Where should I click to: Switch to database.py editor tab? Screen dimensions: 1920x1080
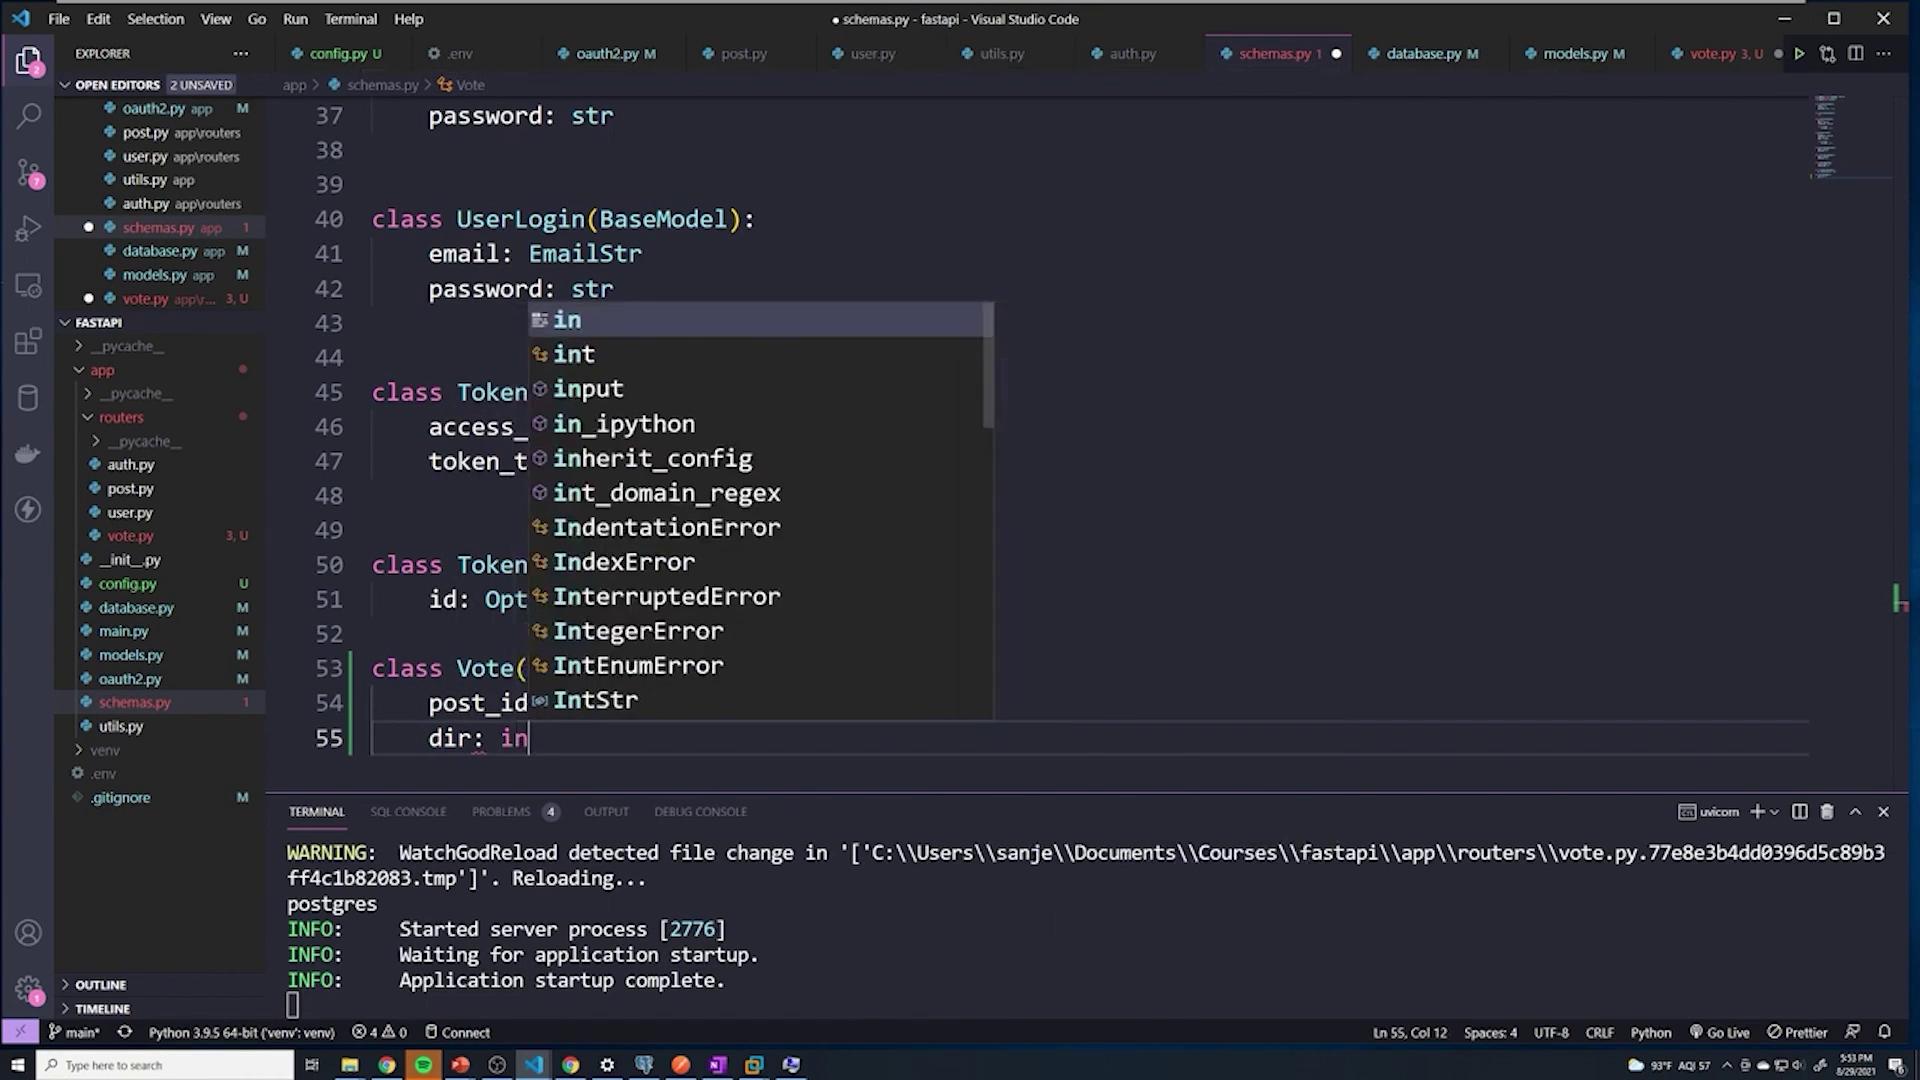click(1422, 54)
